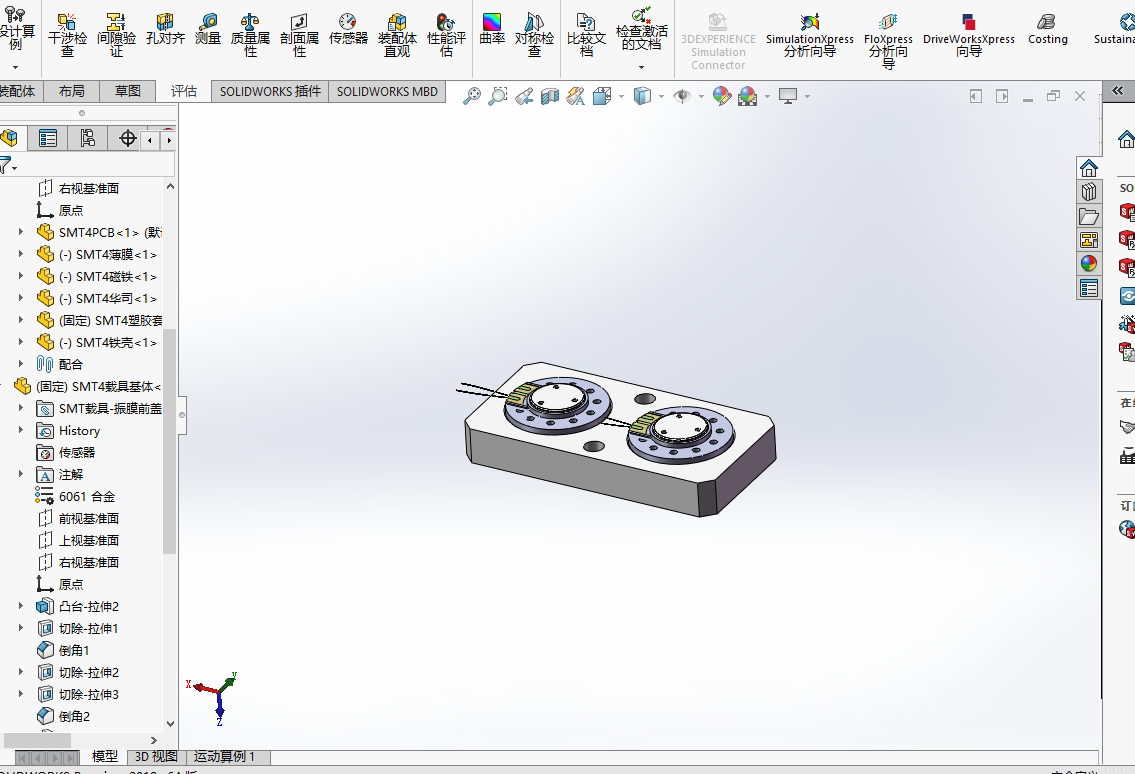Click the feature tree filter funnel
The width and height of the screenshot is (1135, 774).
(7, 166)
